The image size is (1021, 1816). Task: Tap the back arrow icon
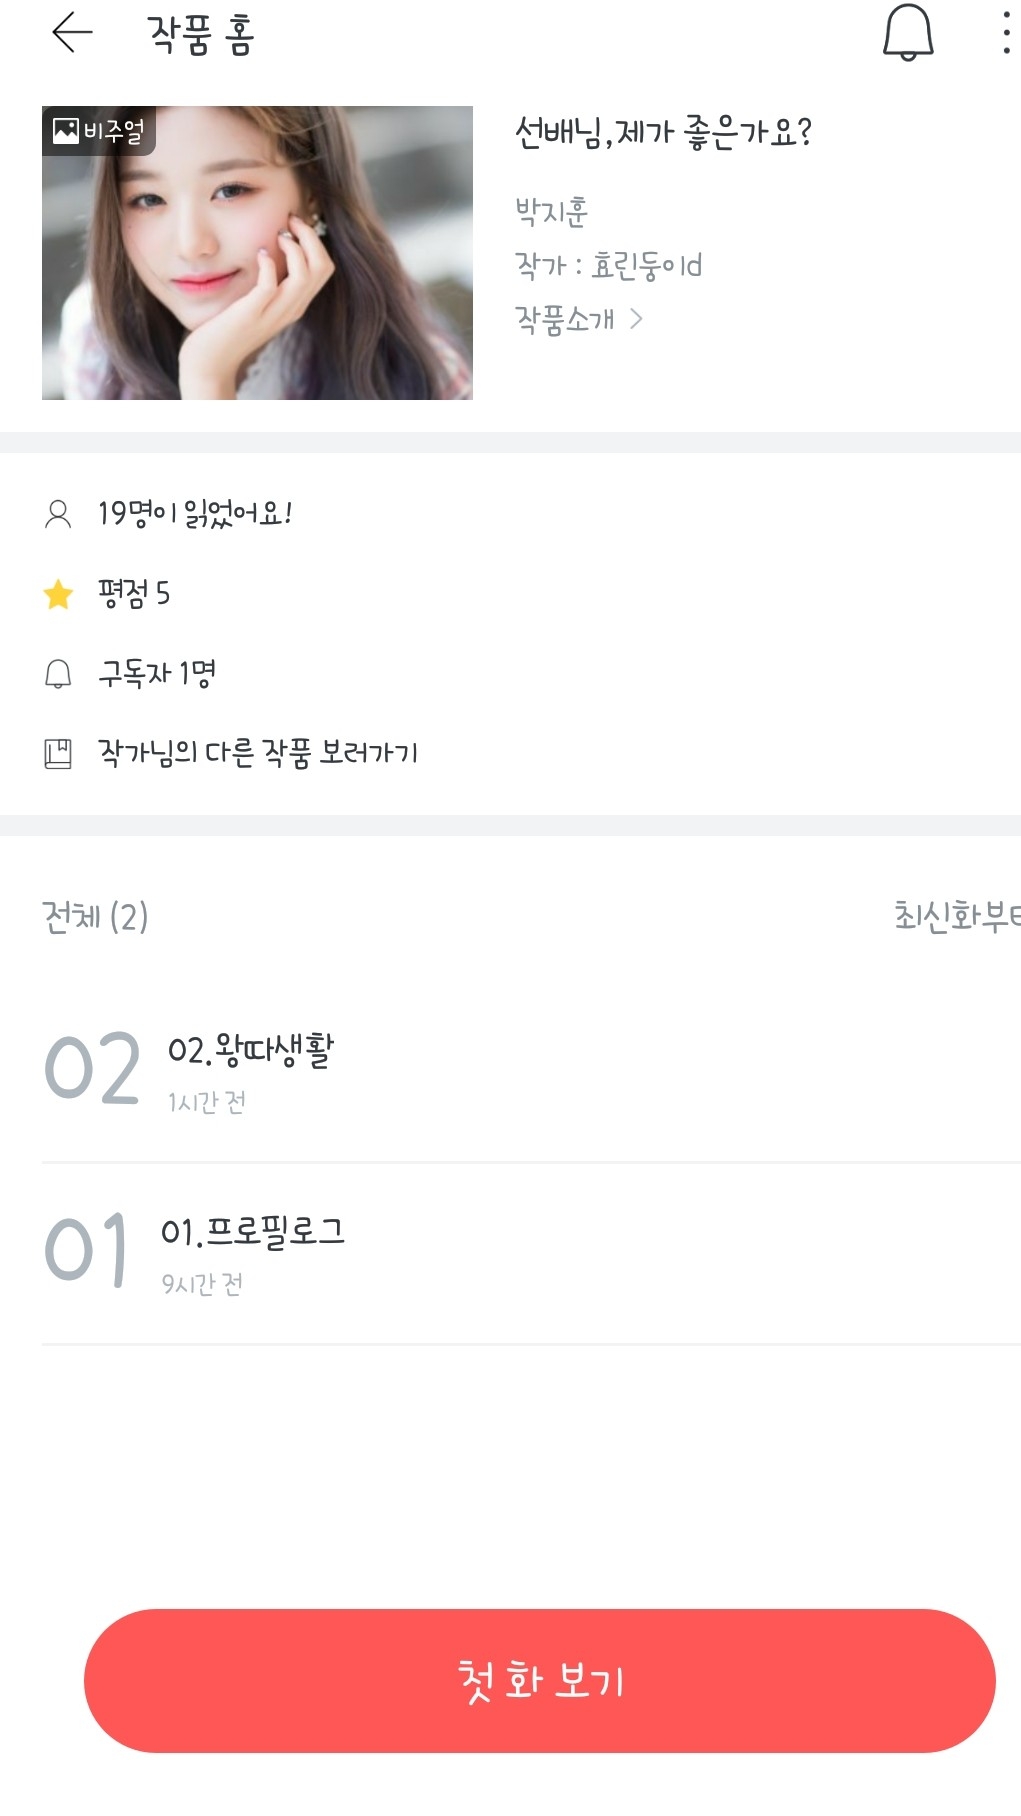pos(72,33)
